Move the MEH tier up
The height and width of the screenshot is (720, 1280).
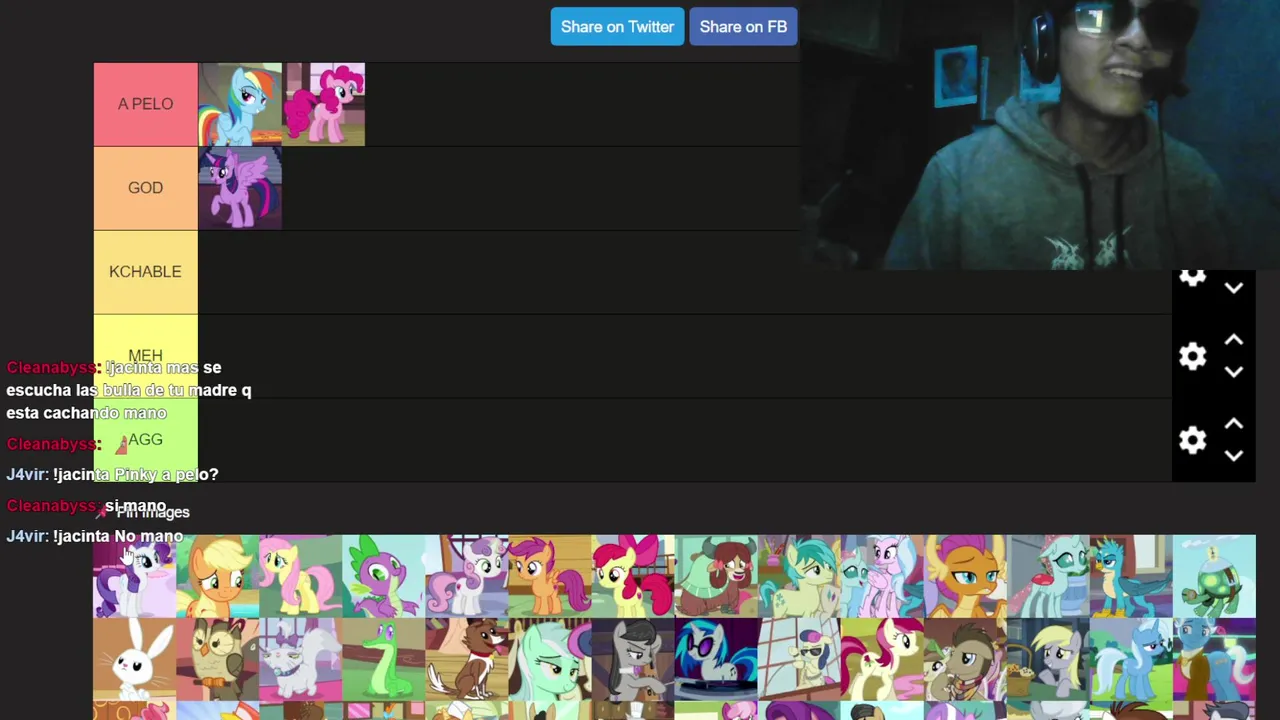pos(1234,341)
